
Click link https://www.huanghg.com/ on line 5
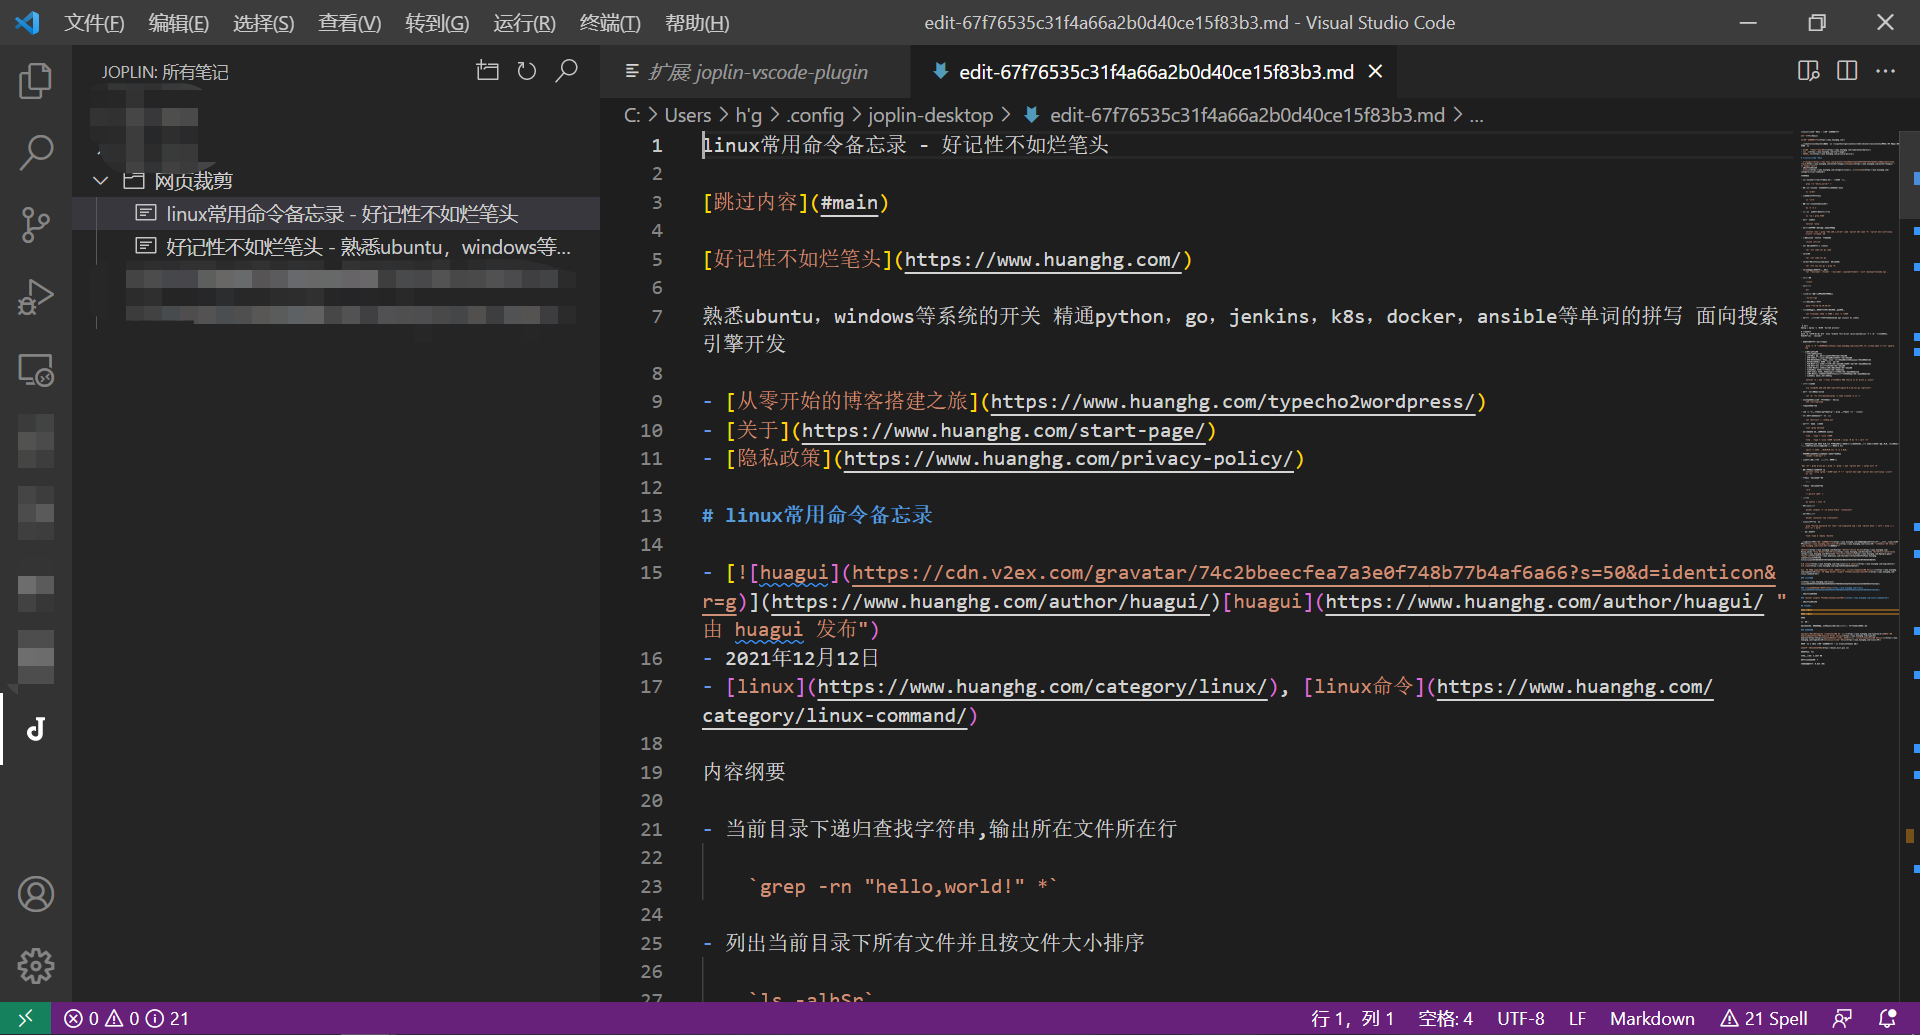point(1043,260)
